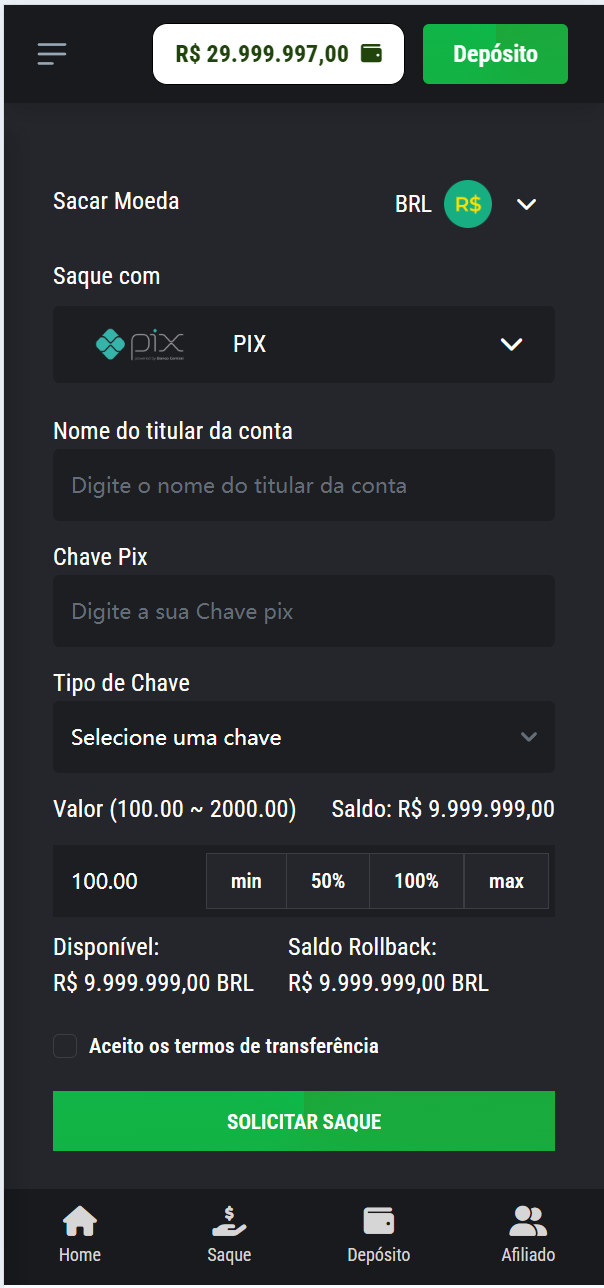The width and height of the screenshot is (604, 1288).
Task: Open the Tipo de Chave selector
Action: click(x=304, y=737)
